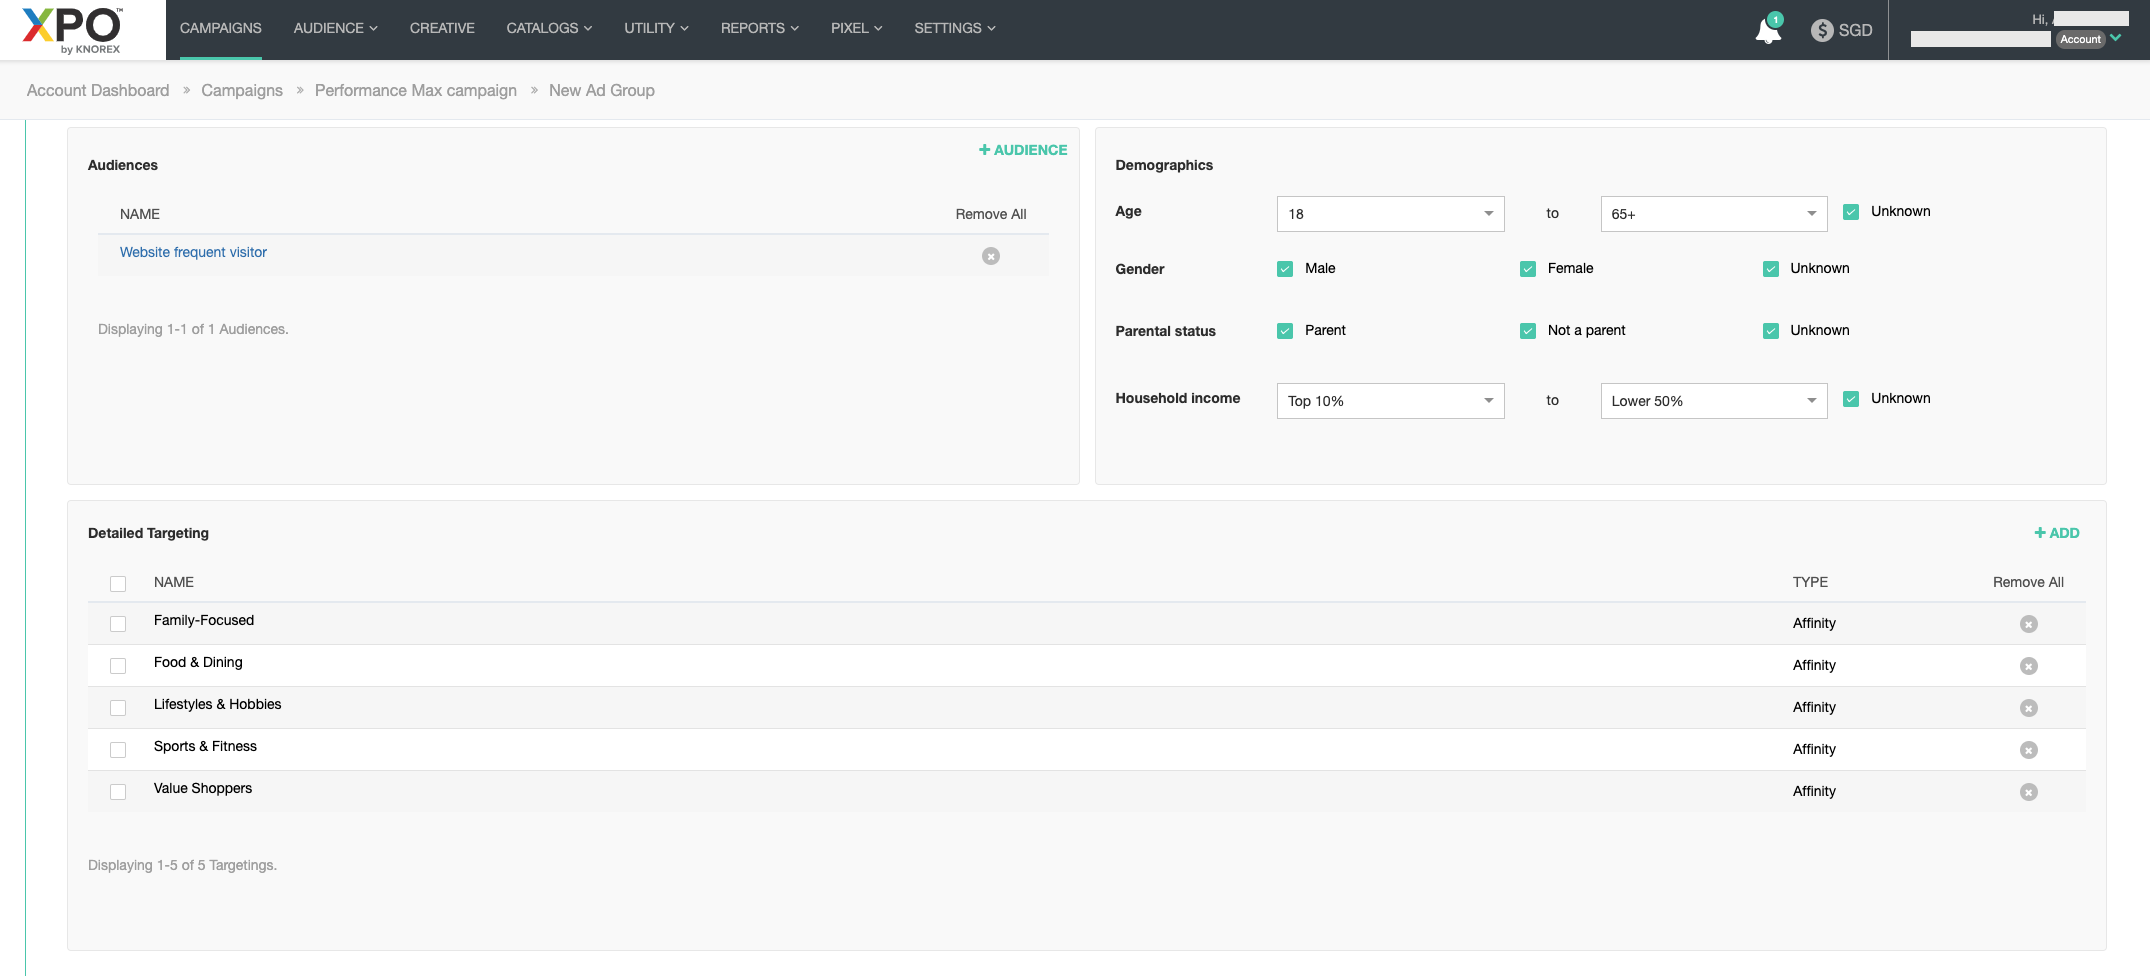Image resolution: width=2150 pixels, height=979 pixels.
Task: Open the Account user menu chevron
Action: [x=2116, y=38]
